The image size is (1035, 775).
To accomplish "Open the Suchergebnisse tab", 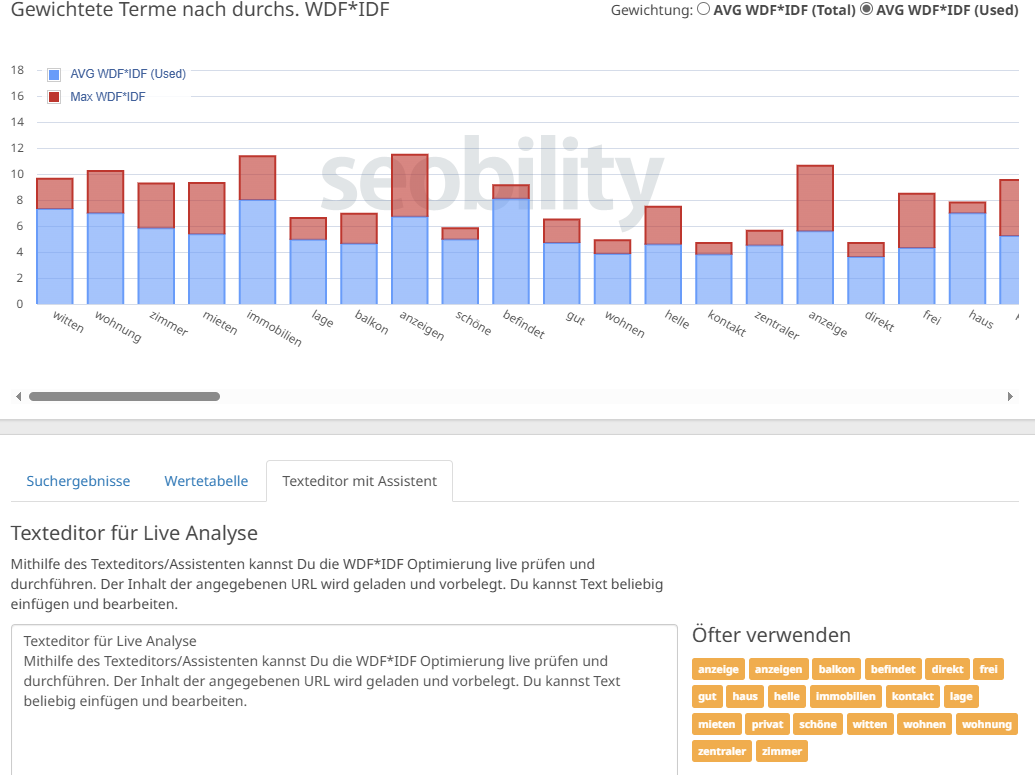I will (x=78, y=481).
